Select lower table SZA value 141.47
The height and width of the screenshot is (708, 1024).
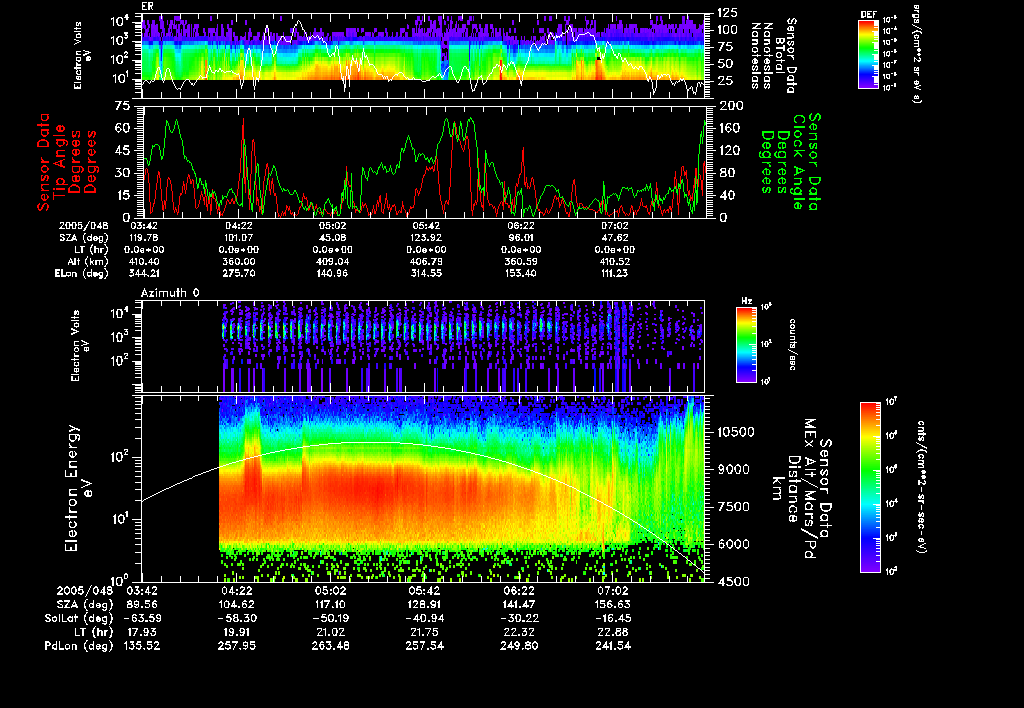tap(519, 605)
